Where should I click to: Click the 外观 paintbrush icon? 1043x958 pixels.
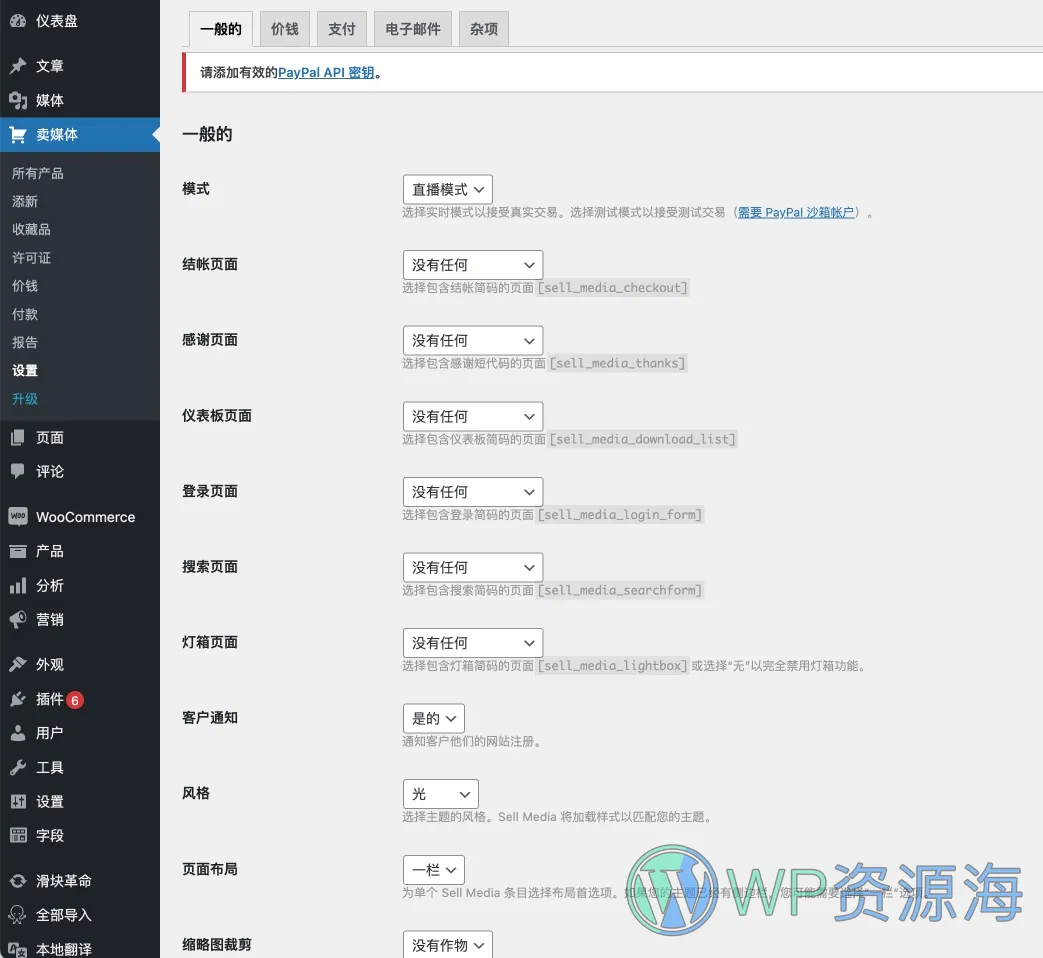pos(18,664)
